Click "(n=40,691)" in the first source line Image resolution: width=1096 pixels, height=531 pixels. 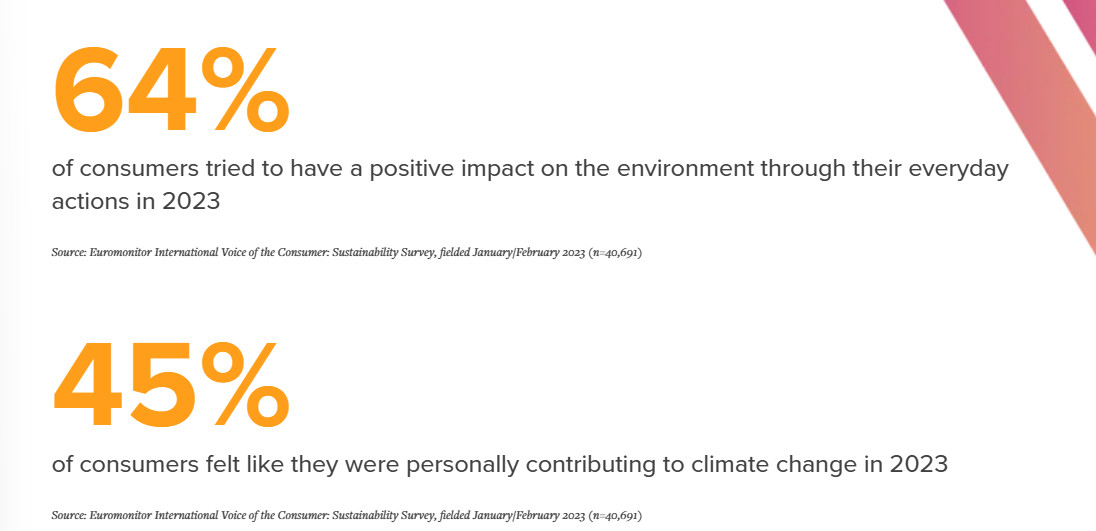[614, 253]
